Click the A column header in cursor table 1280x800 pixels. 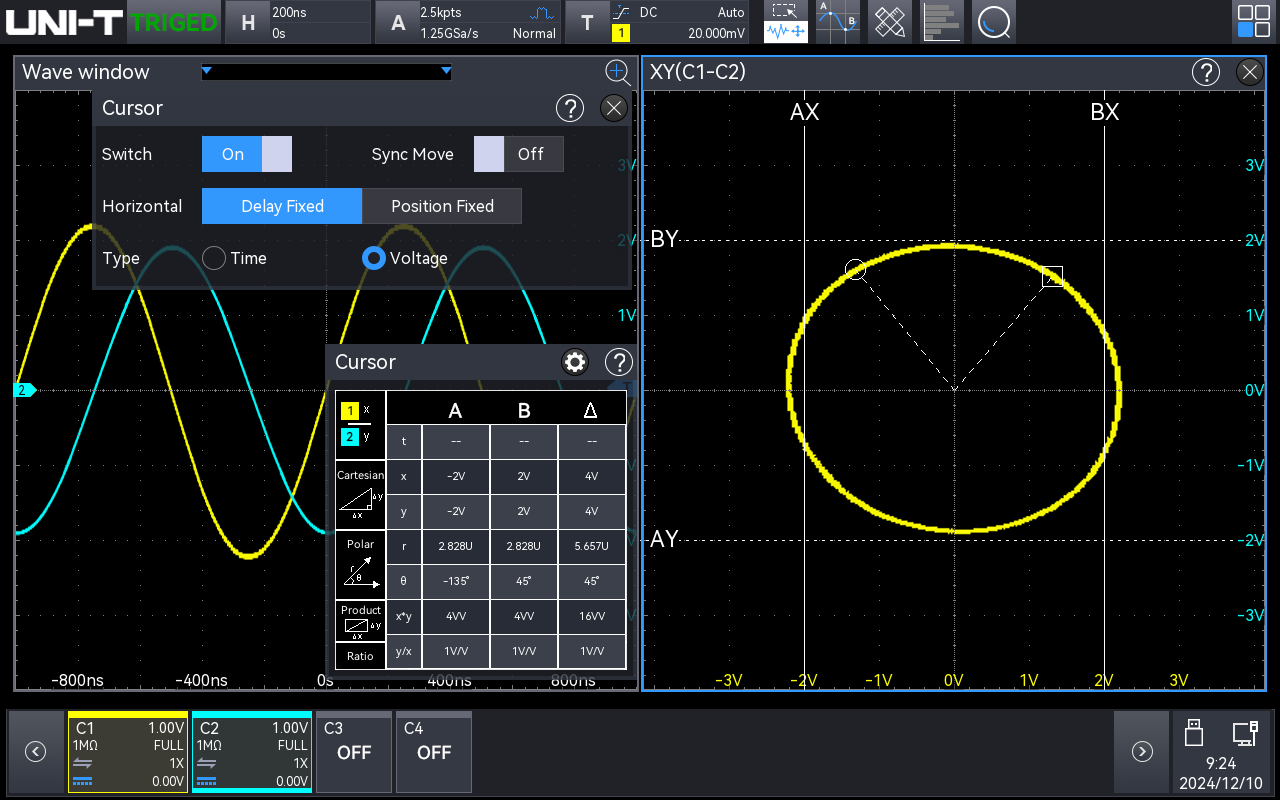[455, 410]
